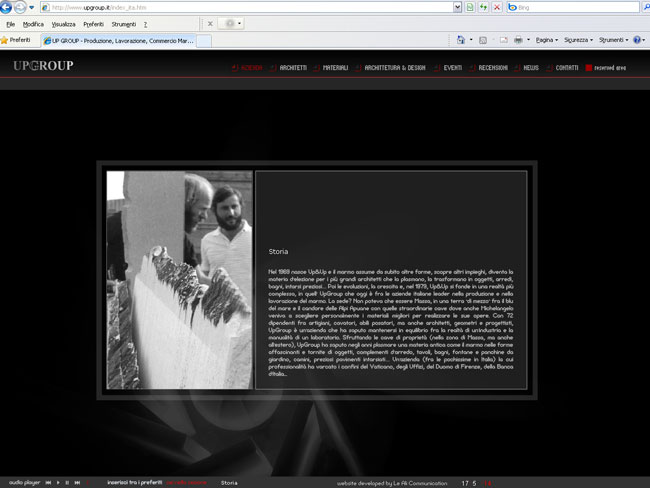Open the Visualizza menu

(63, 24)
